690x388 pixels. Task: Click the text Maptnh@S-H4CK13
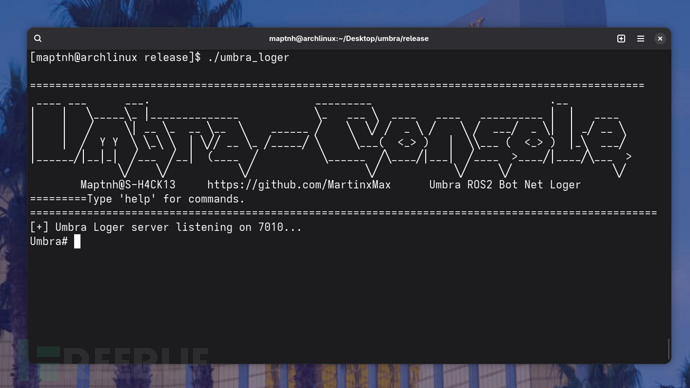coord(128,185)
